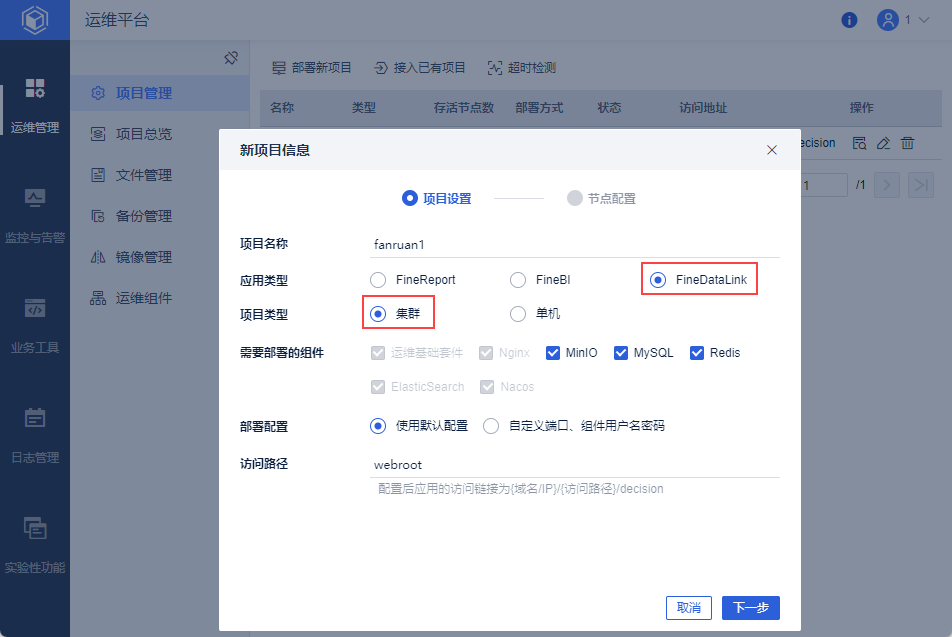
Task: Click the 操作 column header
Action: pyautogui.click(x=861, y=108)
